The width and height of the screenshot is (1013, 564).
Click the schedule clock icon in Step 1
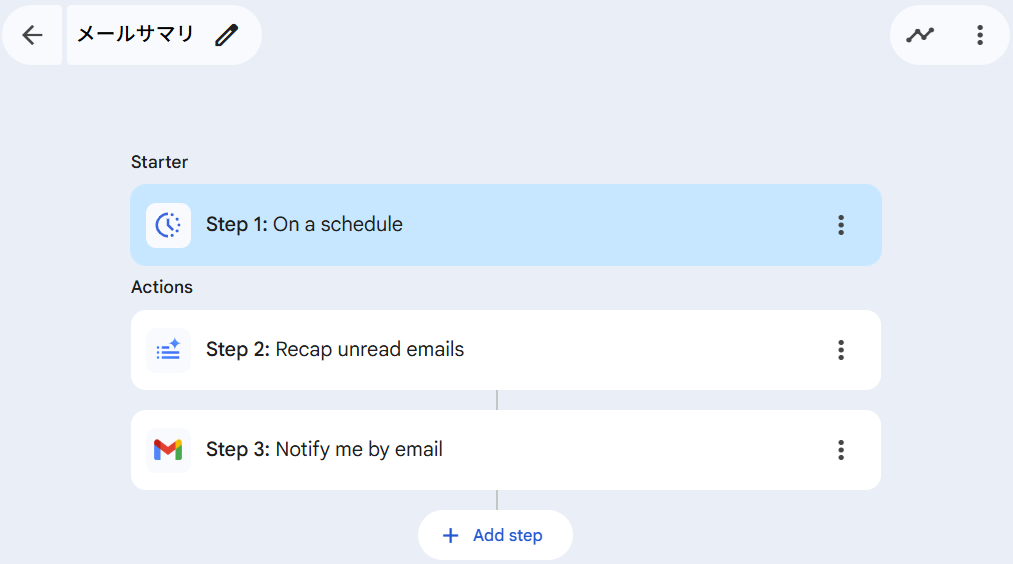tap(168, 225)
